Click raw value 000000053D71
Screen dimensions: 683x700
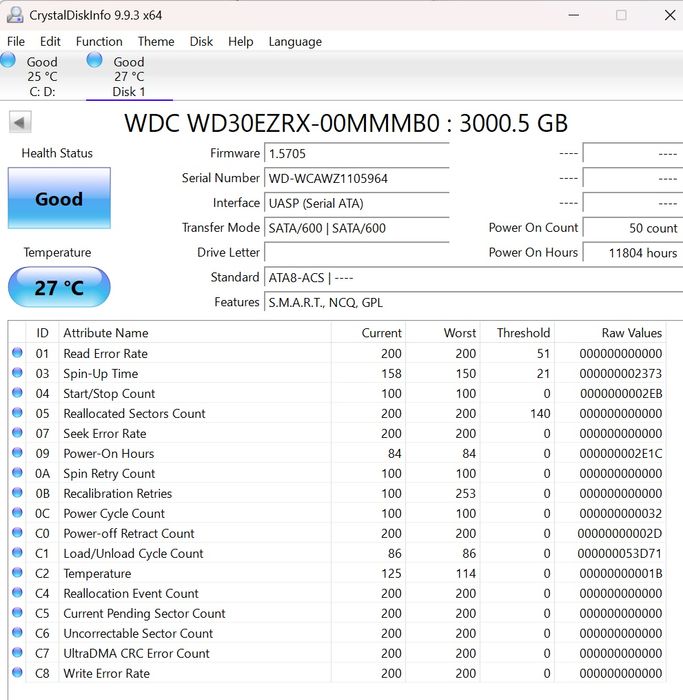pos(619,554)
